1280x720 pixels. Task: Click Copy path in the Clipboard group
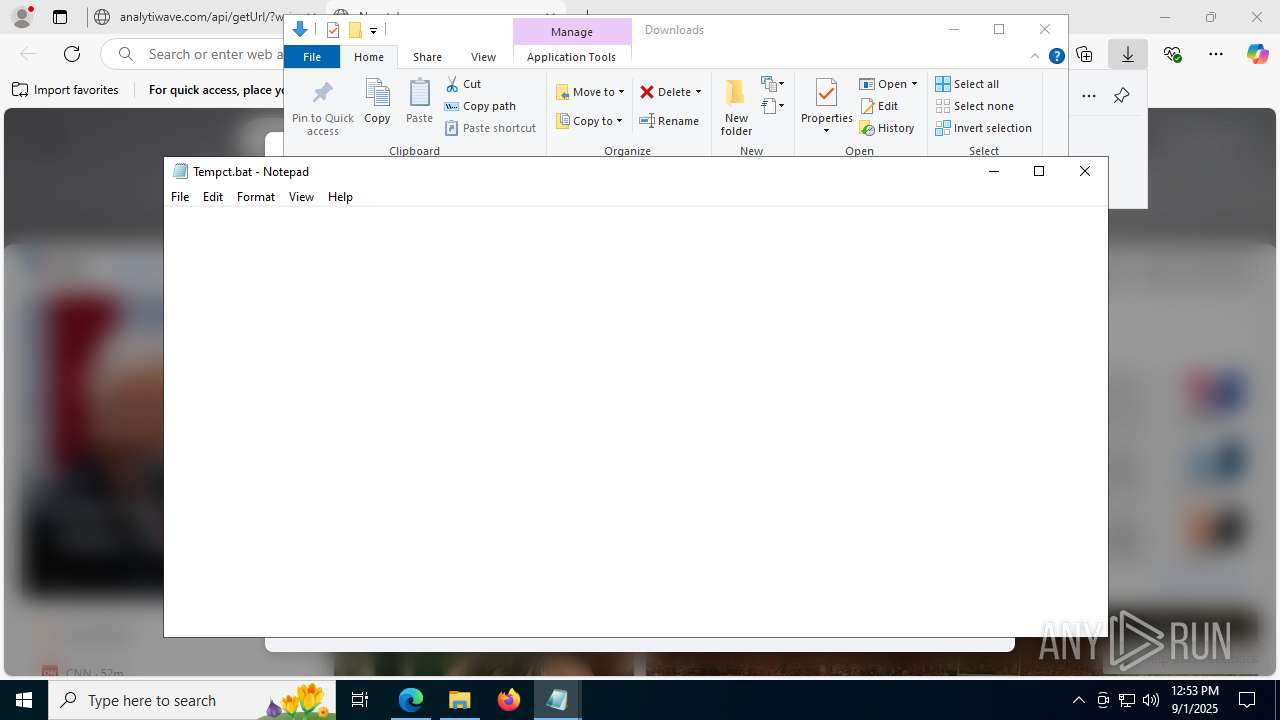(x=480, y=106)
